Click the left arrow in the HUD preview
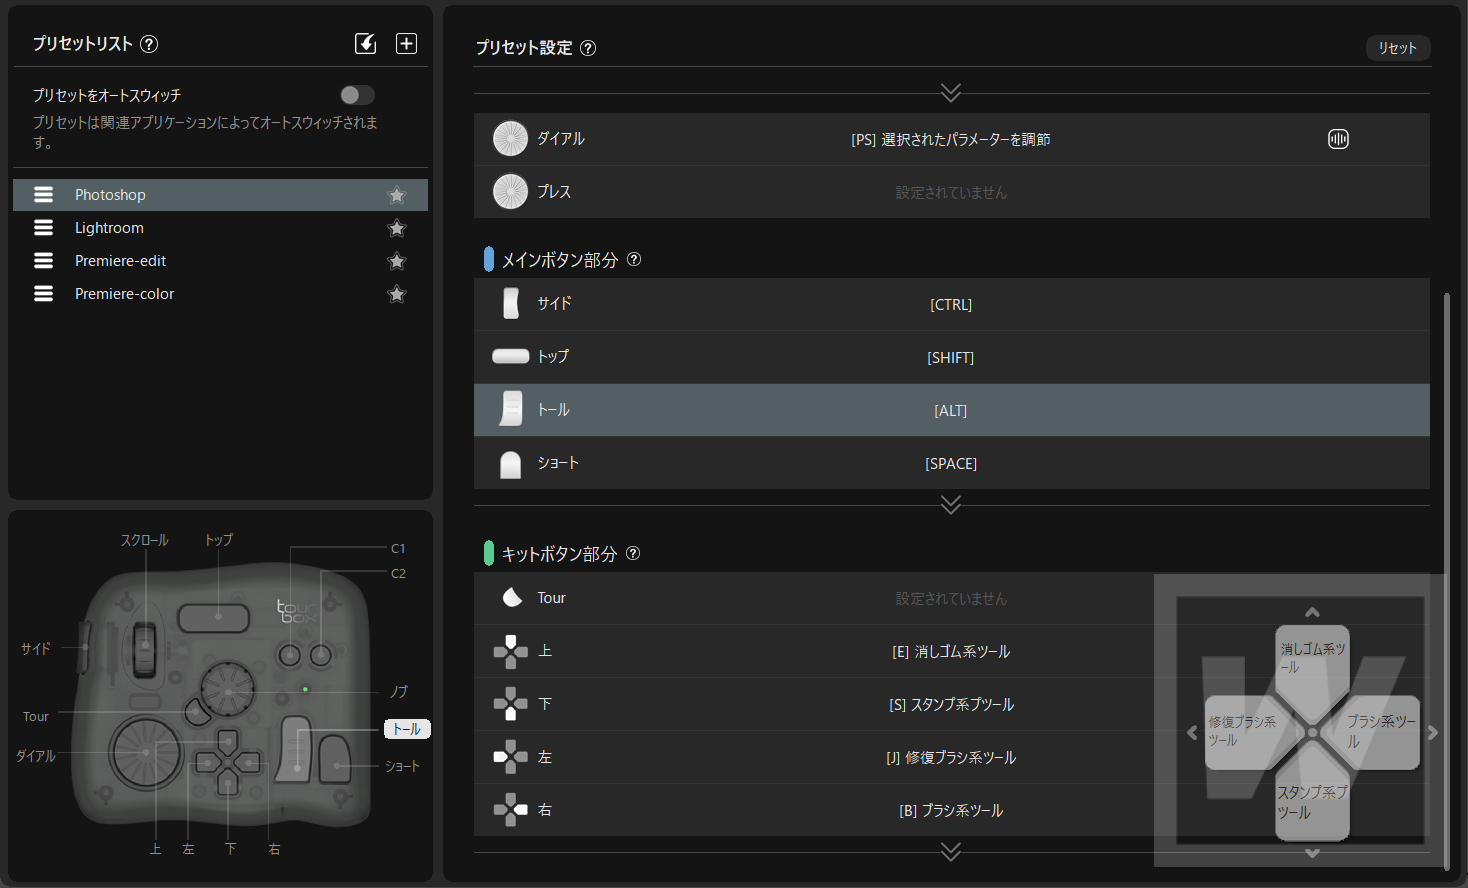 click(x=1192, y=733)
